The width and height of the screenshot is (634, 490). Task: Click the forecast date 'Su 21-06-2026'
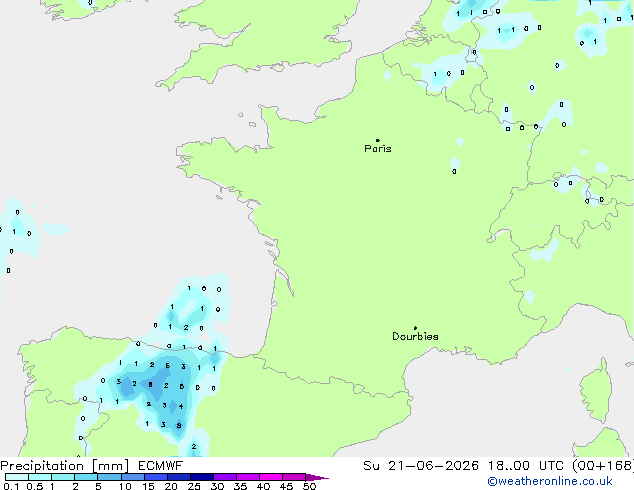coord(421,466)
